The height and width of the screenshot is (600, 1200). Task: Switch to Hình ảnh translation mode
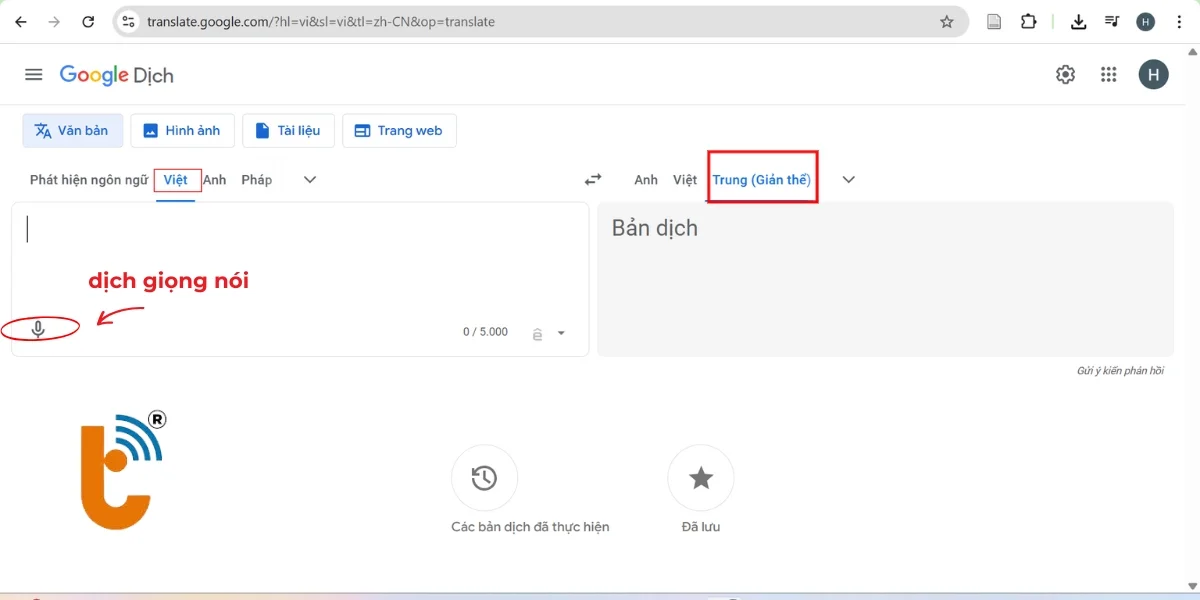[182, 131]
